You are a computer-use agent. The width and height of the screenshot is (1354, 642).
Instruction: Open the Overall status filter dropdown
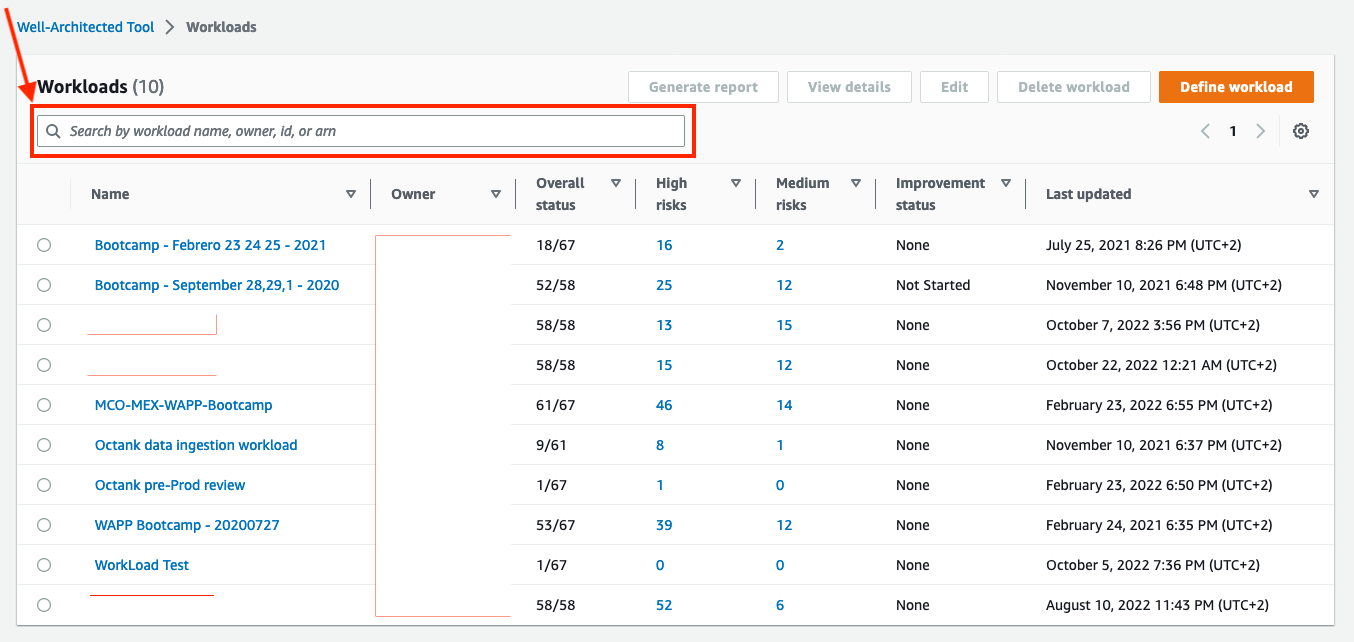coord(617,182)
